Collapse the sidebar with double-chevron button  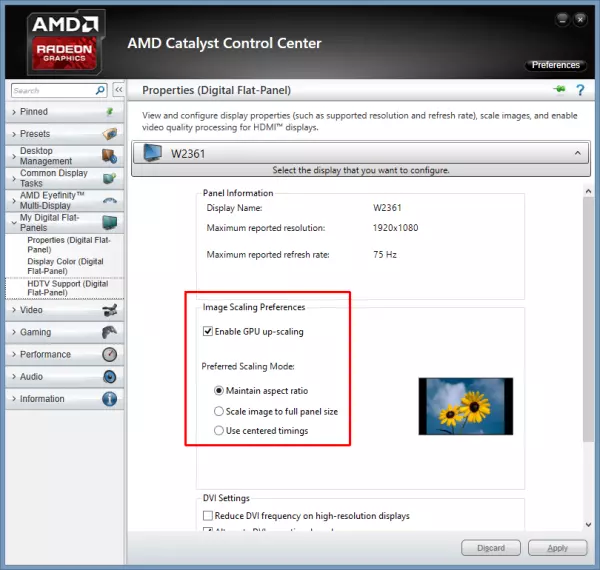(x=119, y=90)
